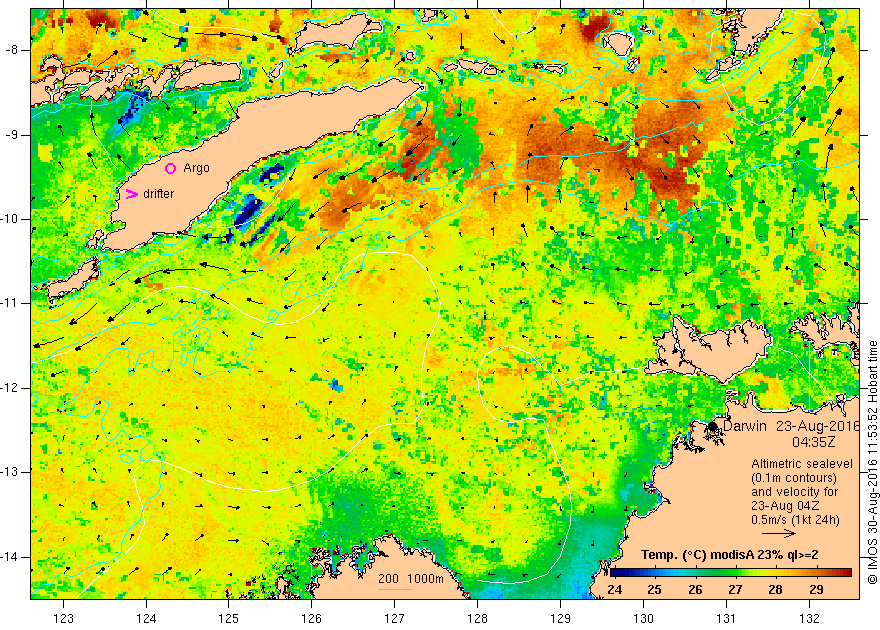Click the latitude axis label -9

tap(13, 135)
